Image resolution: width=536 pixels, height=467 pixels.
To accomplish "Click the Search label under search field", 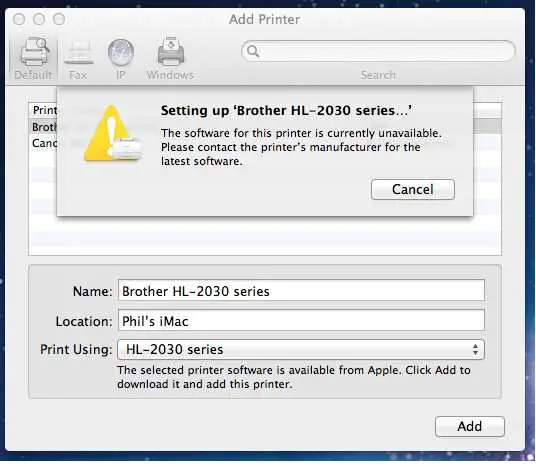I will [x=378, y=75].
